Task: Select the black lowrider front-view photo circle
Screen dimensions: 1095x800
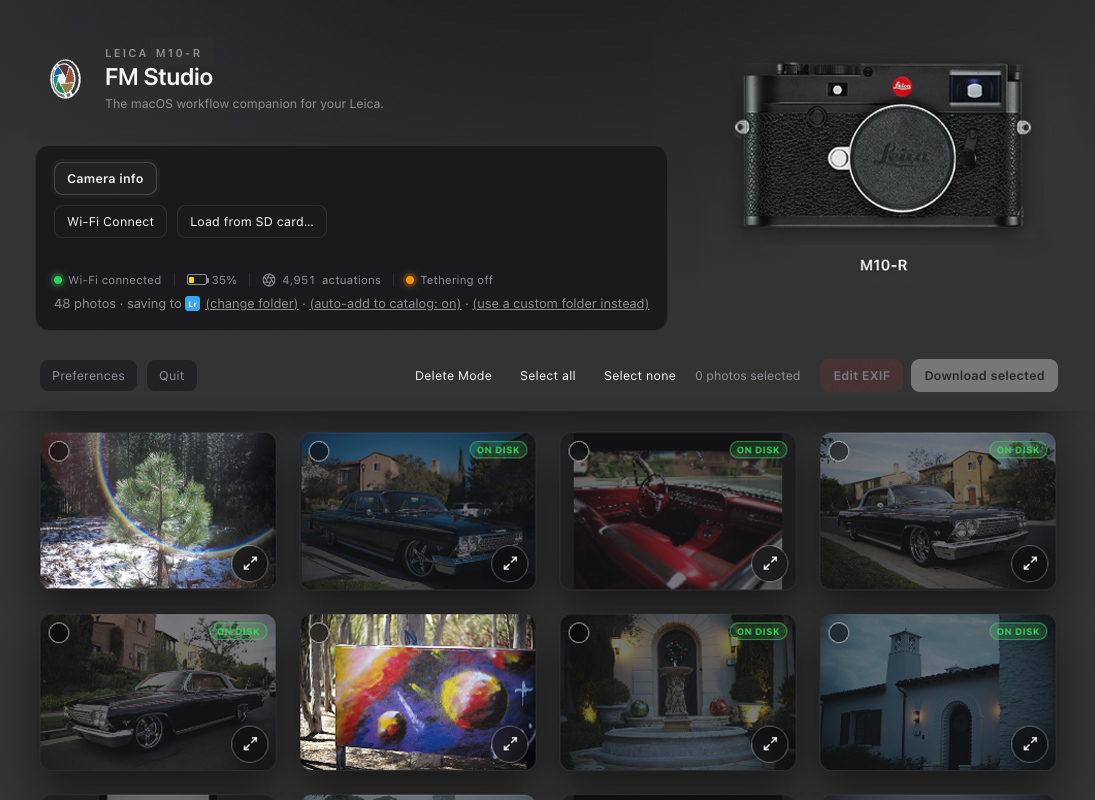Action: click(839, 451)
